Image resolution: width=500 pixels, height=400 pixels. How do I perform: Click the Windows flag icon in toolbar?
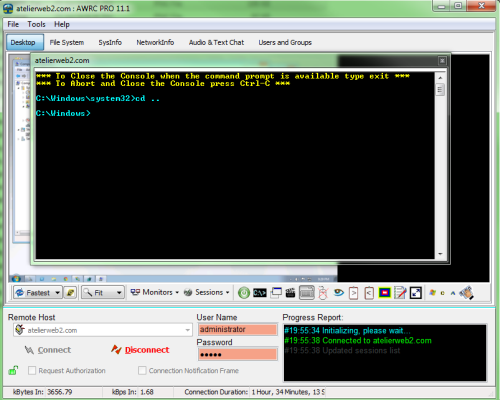click(432, 293)
